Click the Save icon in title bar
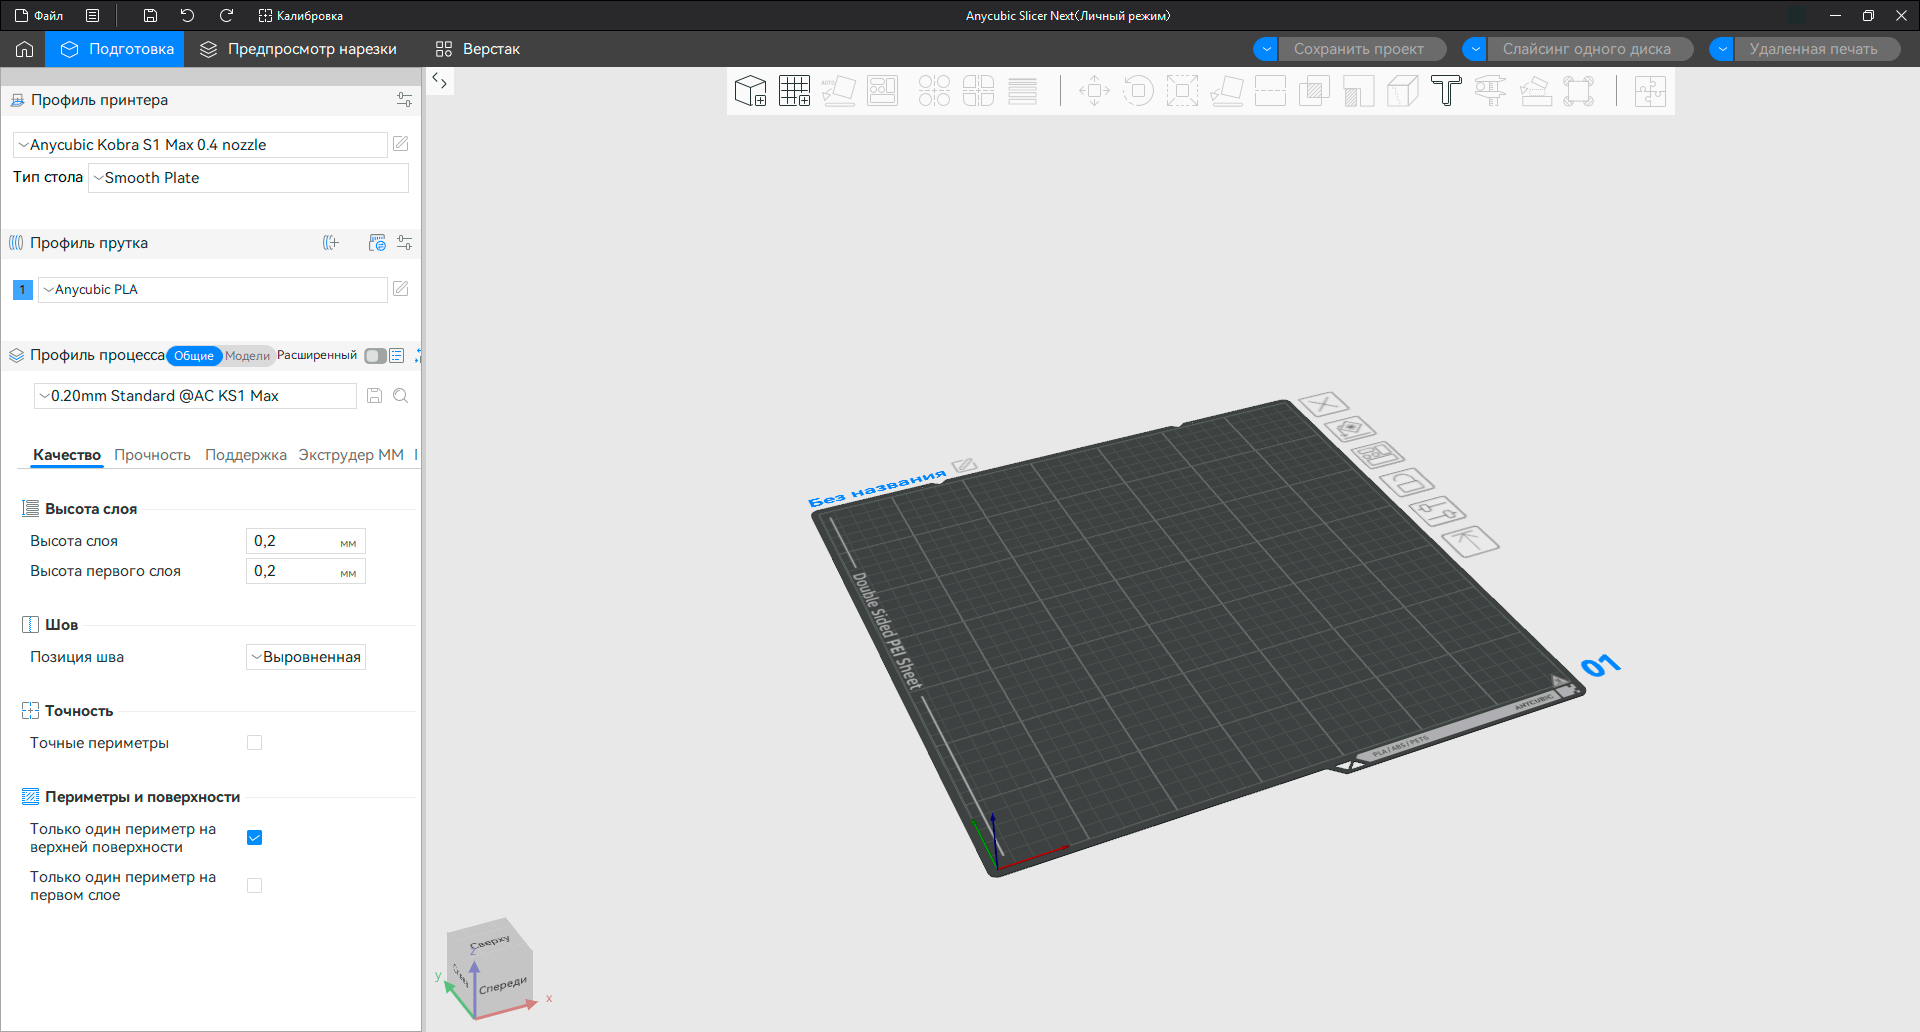1920x1032 pixels. [150, 16]
